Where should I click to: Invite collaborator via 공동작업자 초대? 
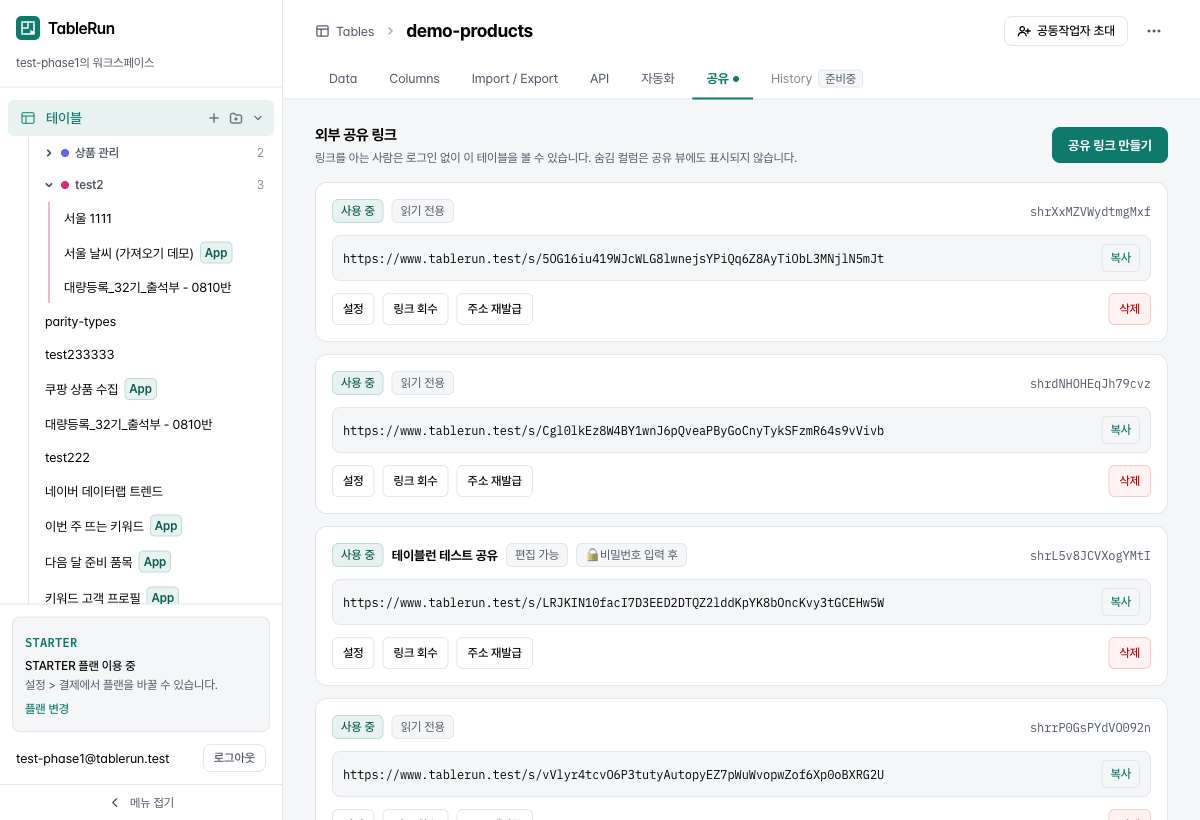point(1066,31)
